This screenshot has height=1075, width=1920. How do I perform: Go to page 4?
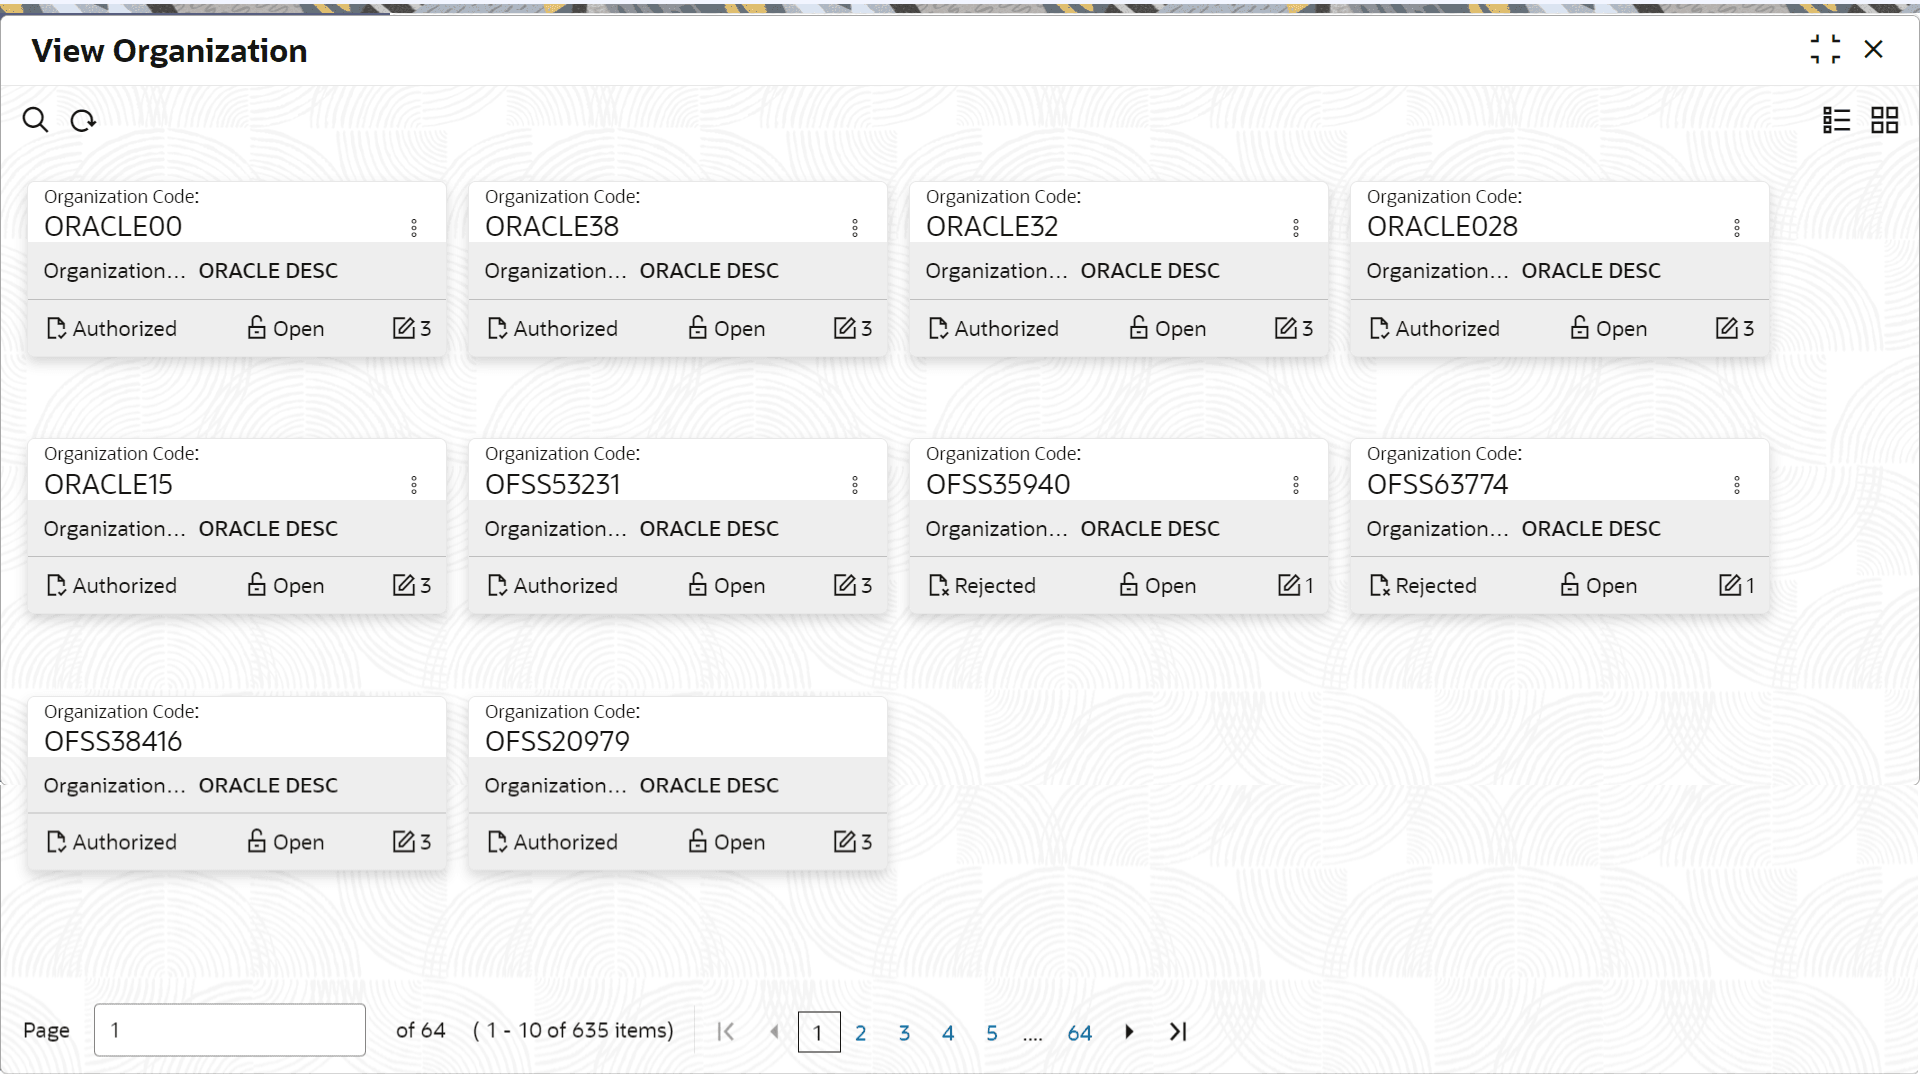948,1033
